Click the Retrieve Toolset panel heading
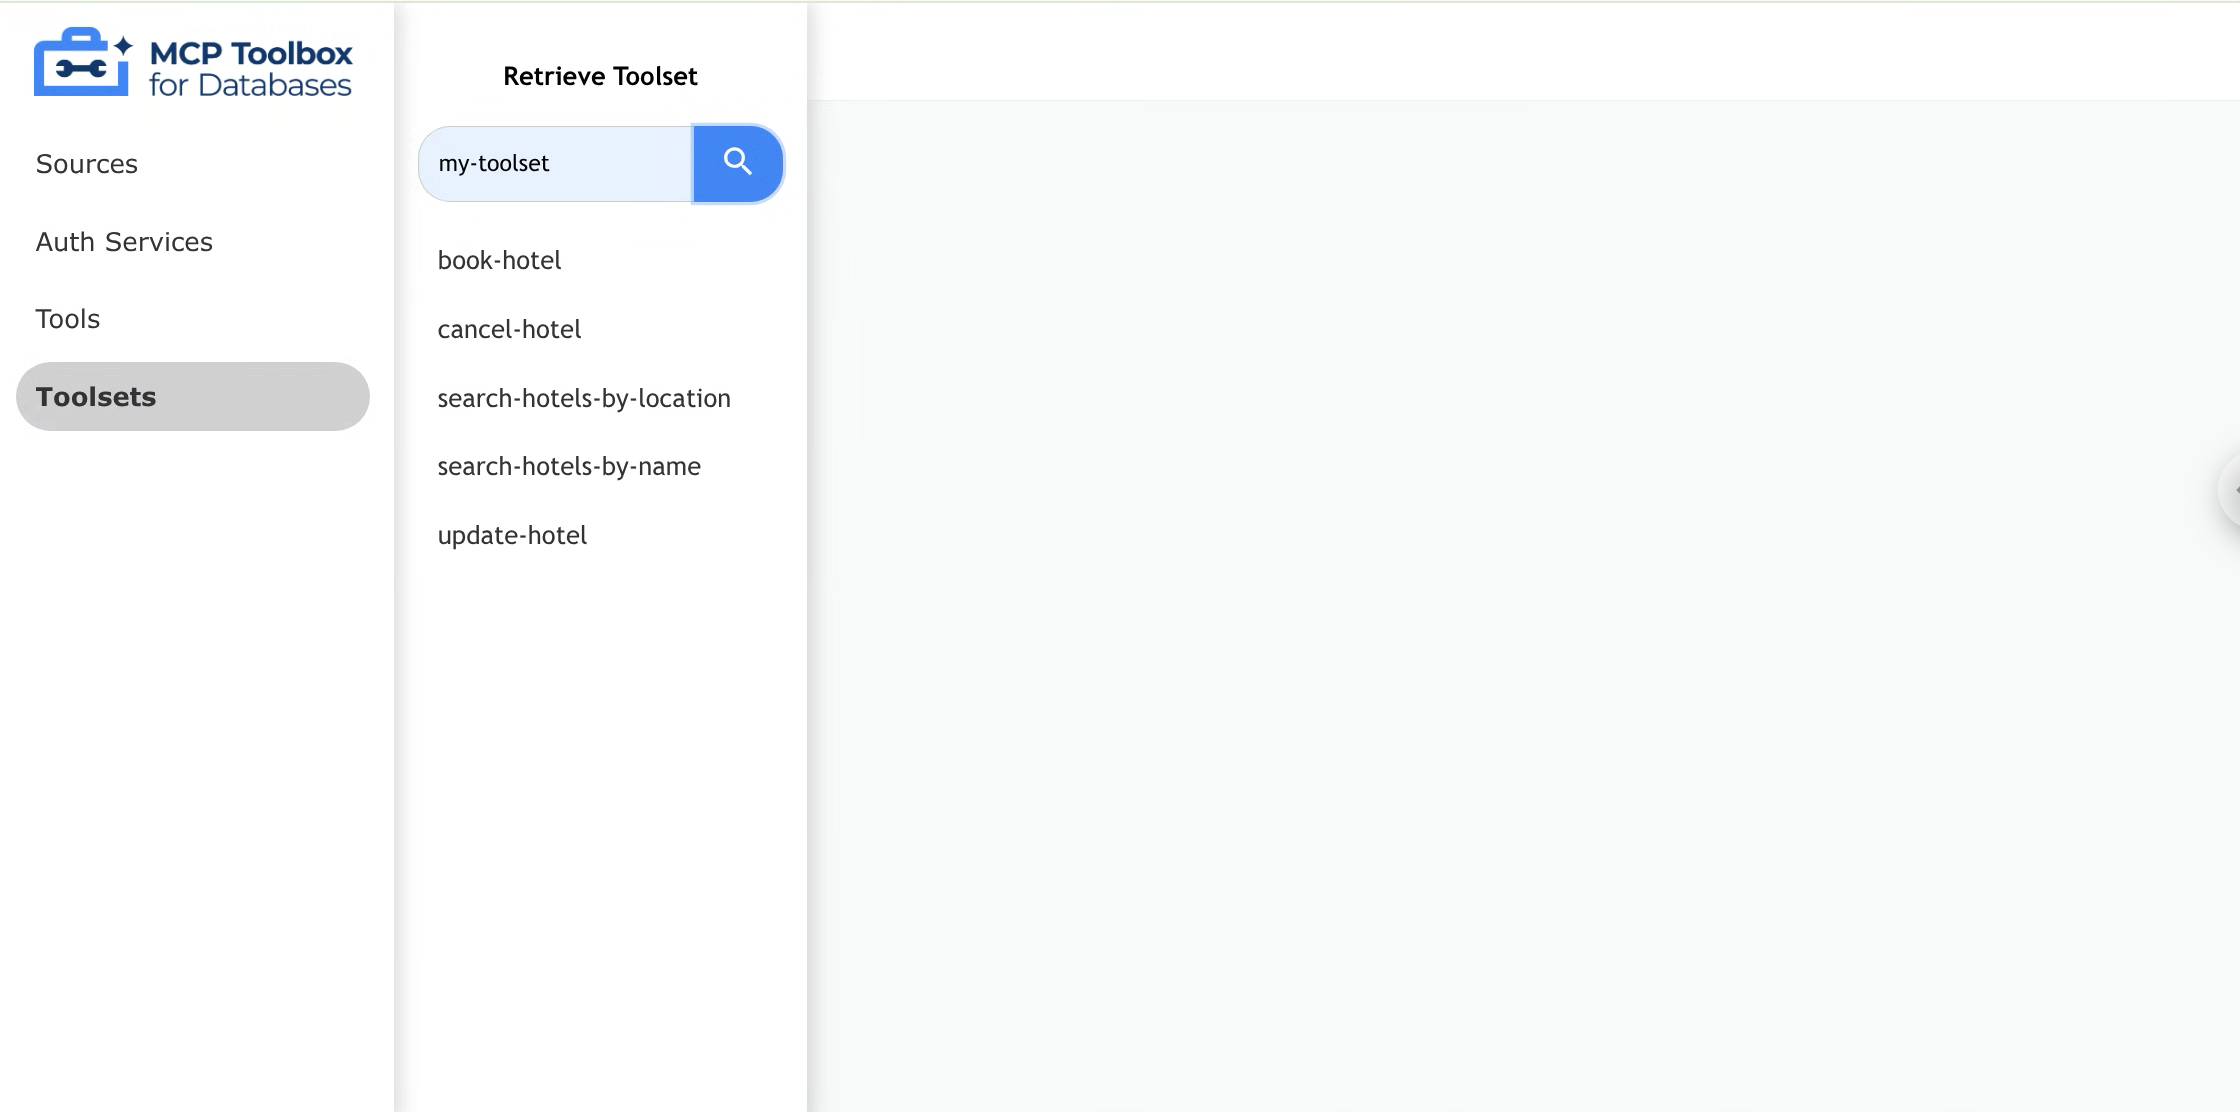 click(x=601, y=75)
